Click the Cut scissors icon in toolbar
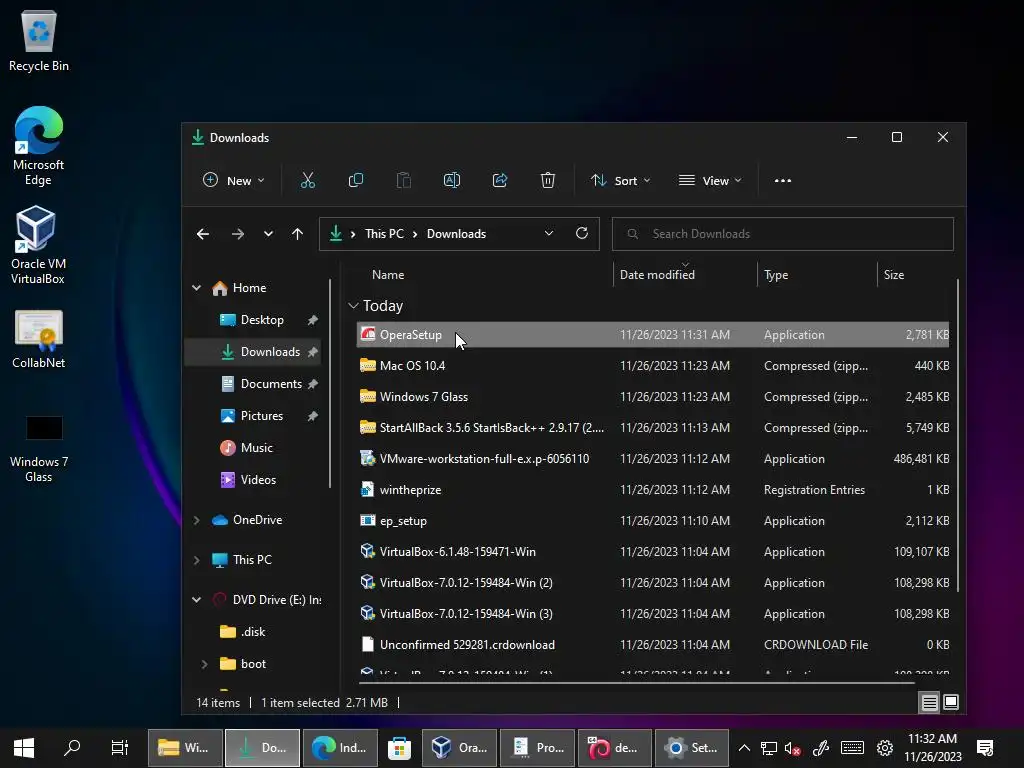This screenshot has height=768, width=1024. coord(308,180)
